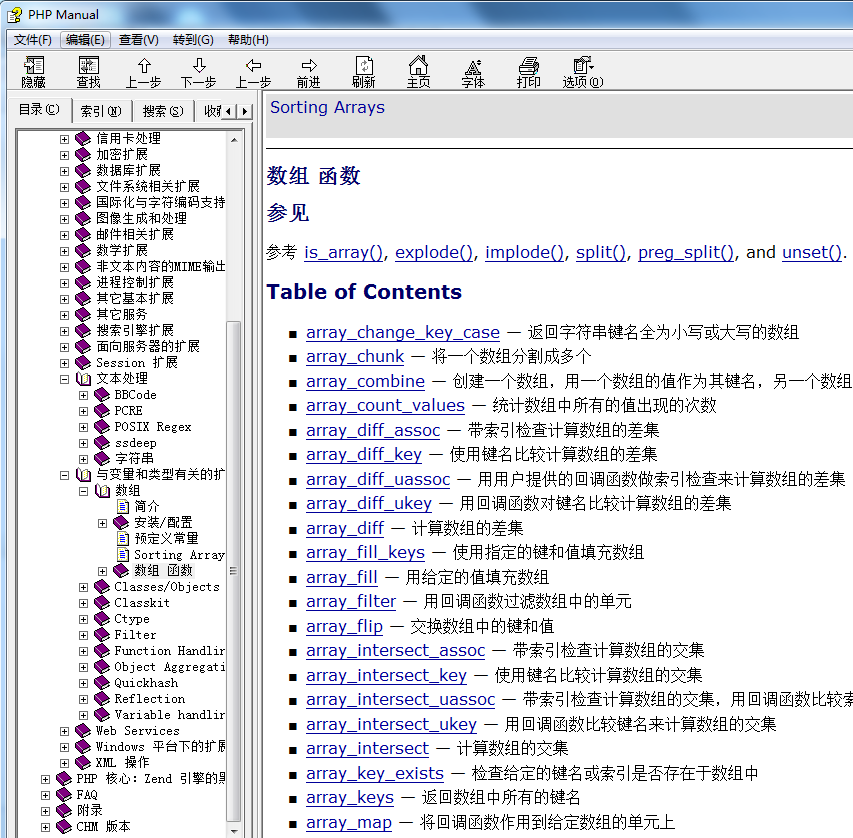This screenshot has width=853, height=838.
Task: Click the tree pane scroll-up arrow
Action: point(233,140)
